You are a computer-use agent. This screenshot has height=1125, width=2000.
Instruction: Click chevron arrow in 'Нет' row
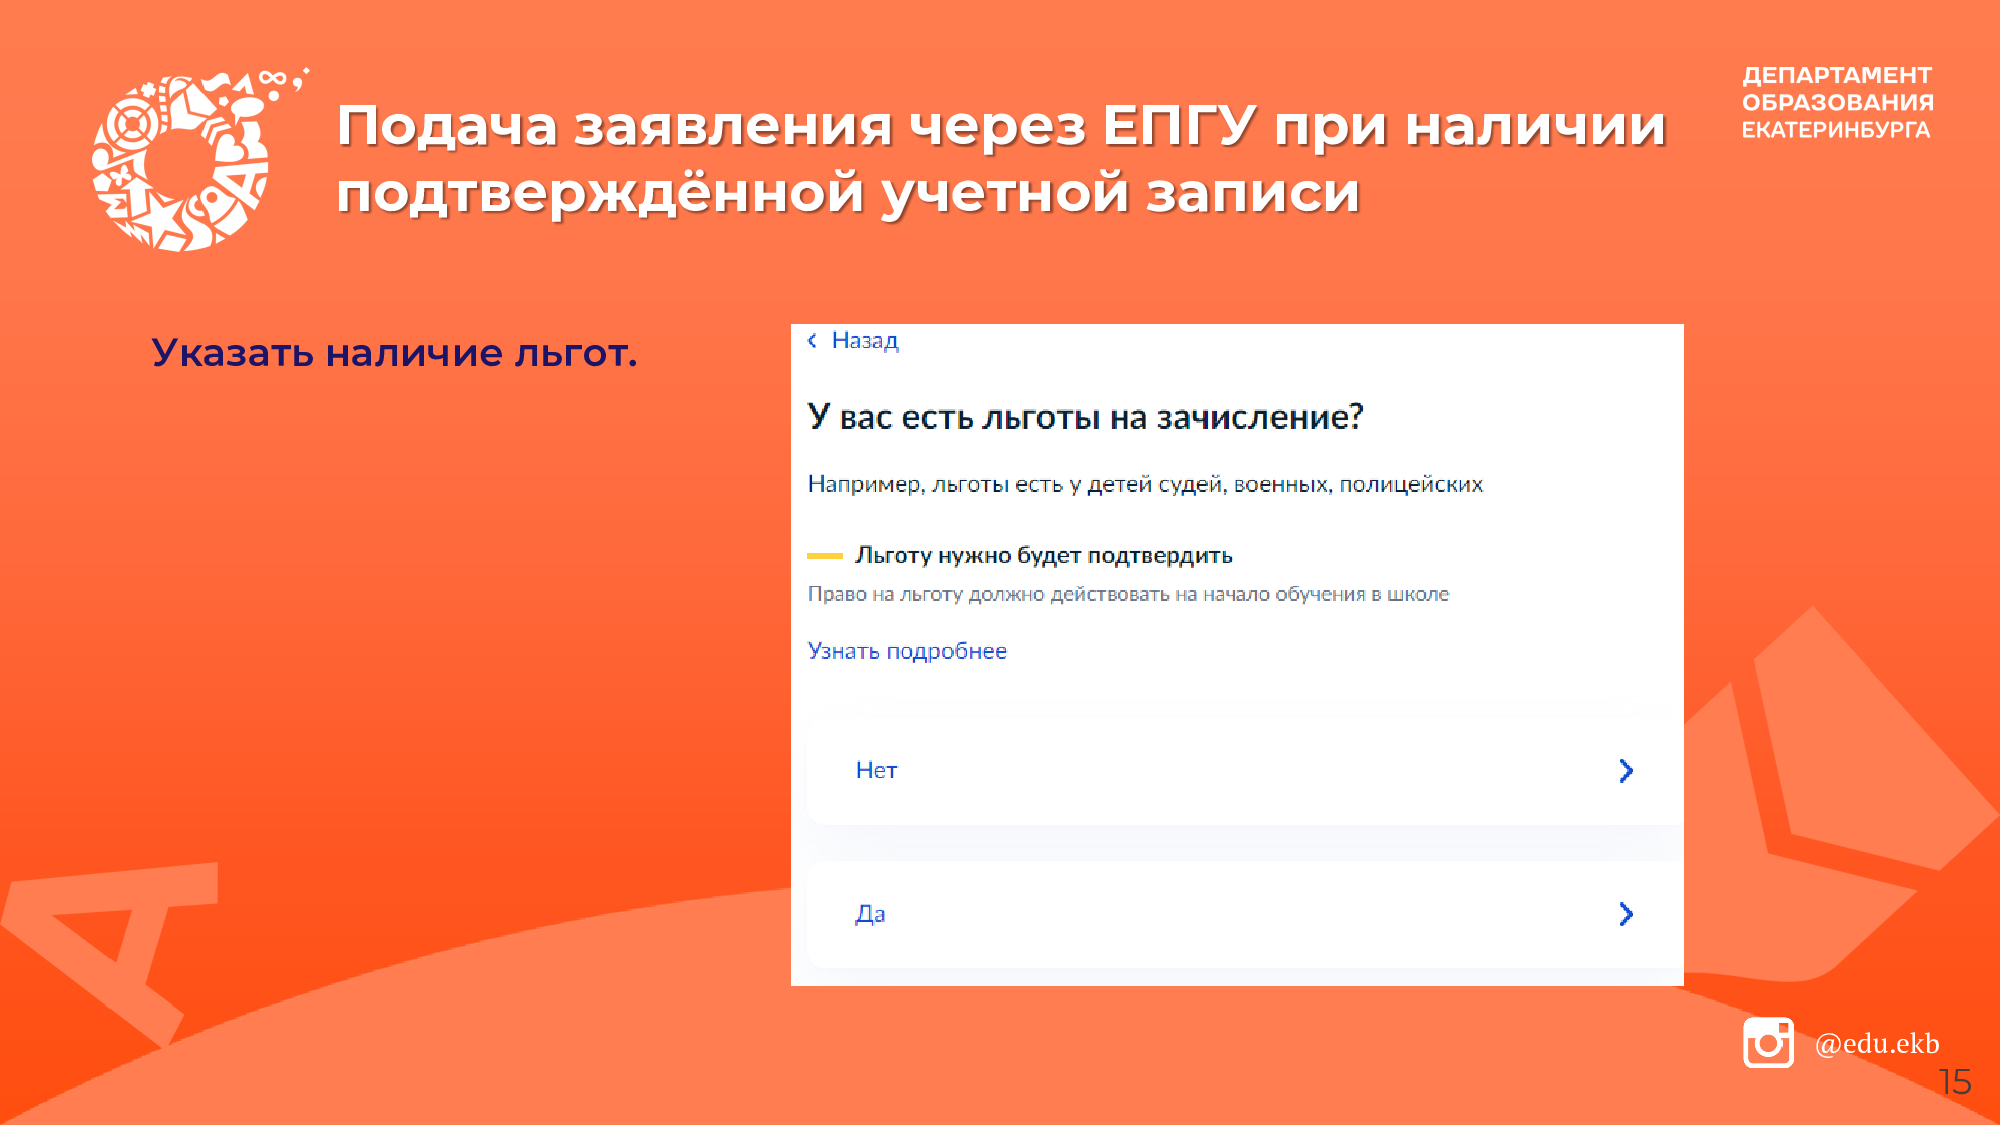point(1625,770)
